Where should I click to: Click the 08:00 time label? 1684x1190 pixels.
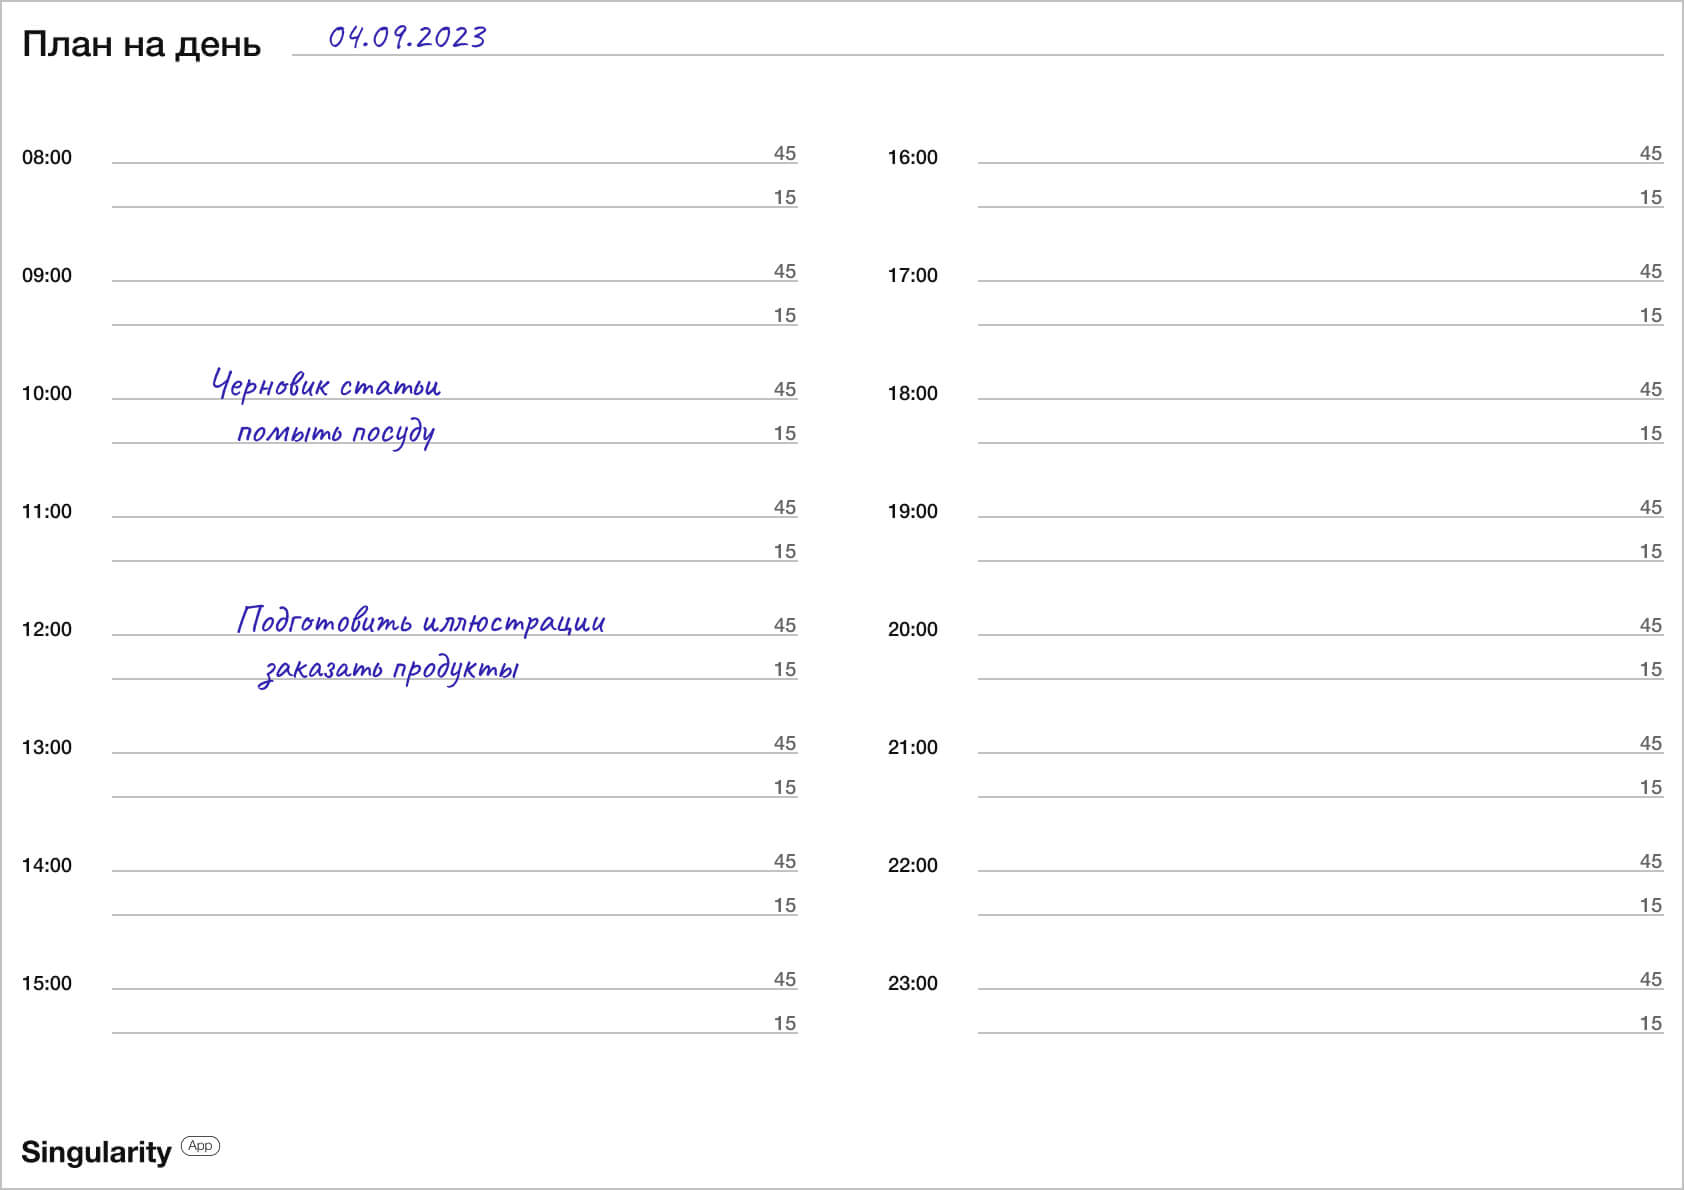coord(47,157)
